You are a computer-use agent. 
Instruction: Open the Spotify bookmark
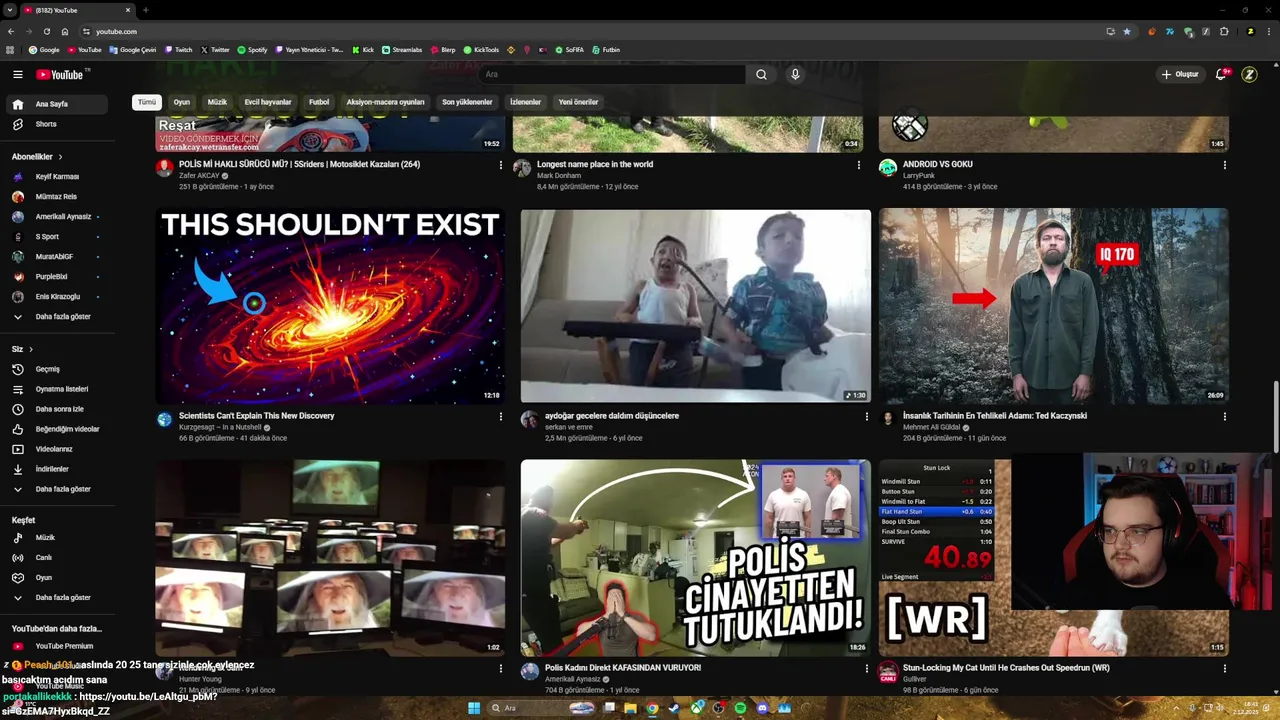[x=252, y=49]
